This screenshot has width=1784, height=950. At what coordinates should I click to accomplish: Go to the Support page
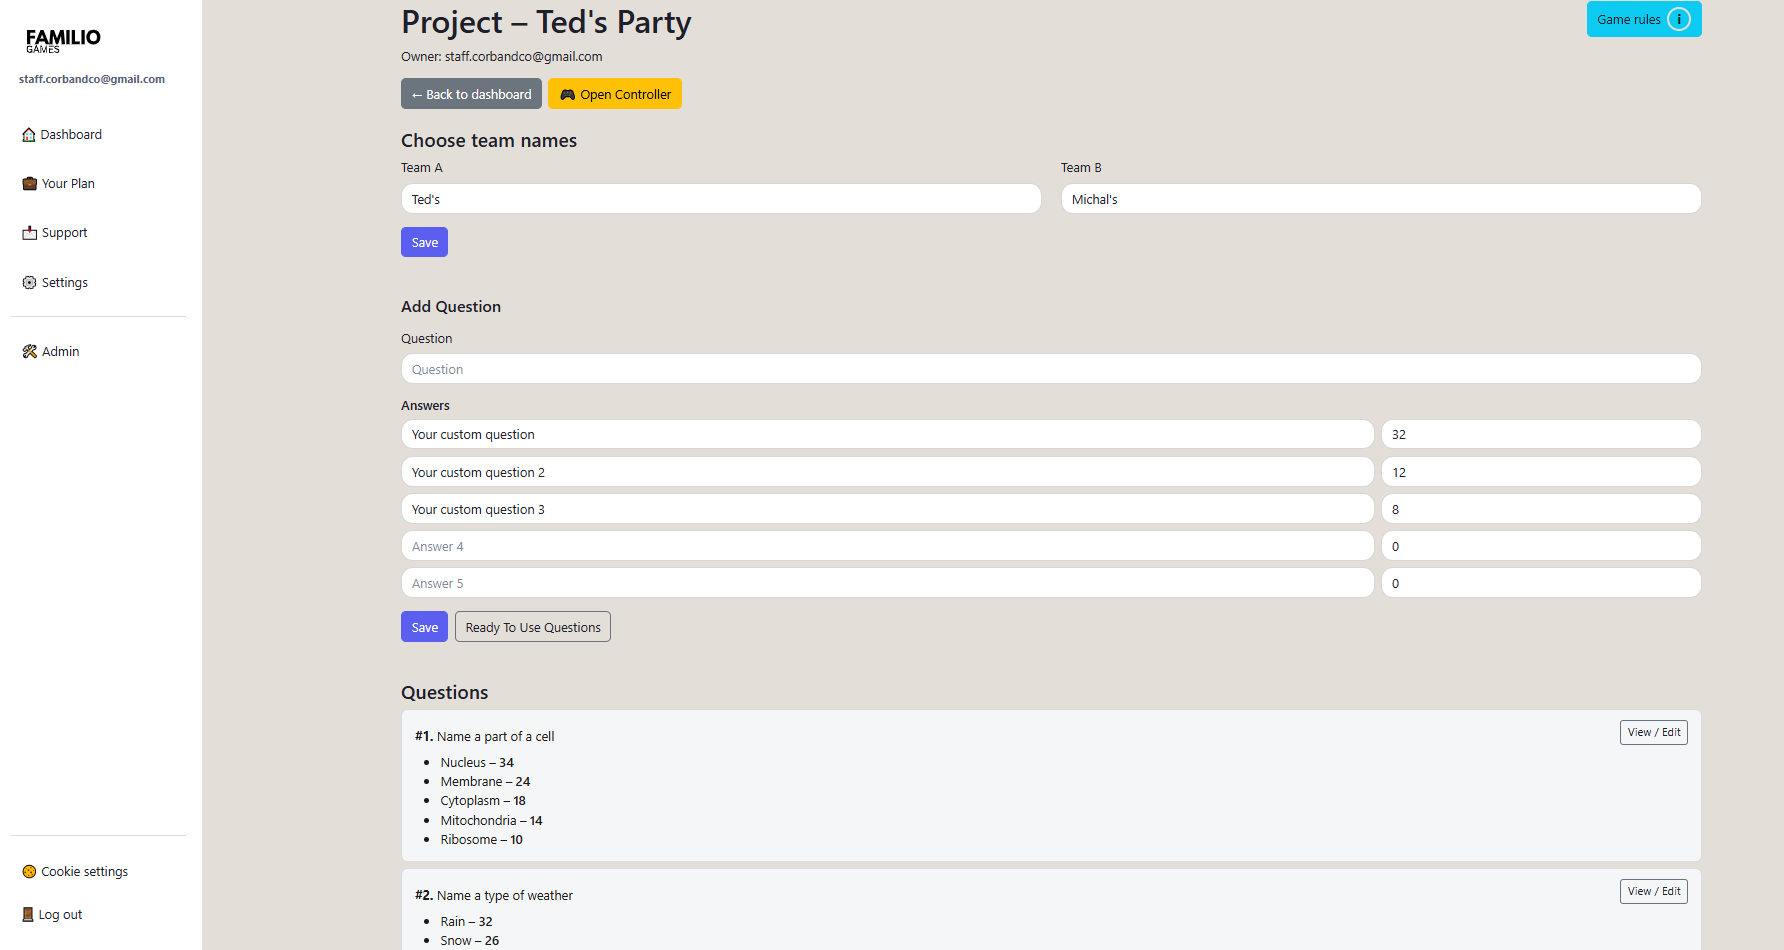click(55, 233)
